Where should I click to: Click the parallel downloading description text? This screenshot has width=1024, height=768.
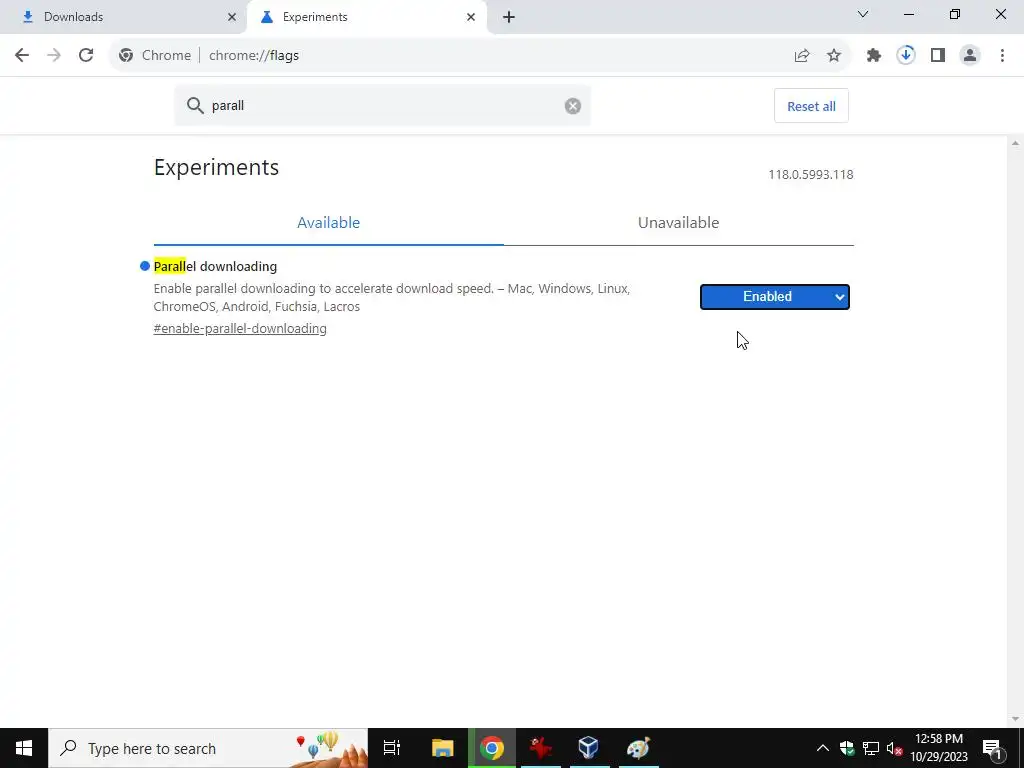(x=392, y=297)
